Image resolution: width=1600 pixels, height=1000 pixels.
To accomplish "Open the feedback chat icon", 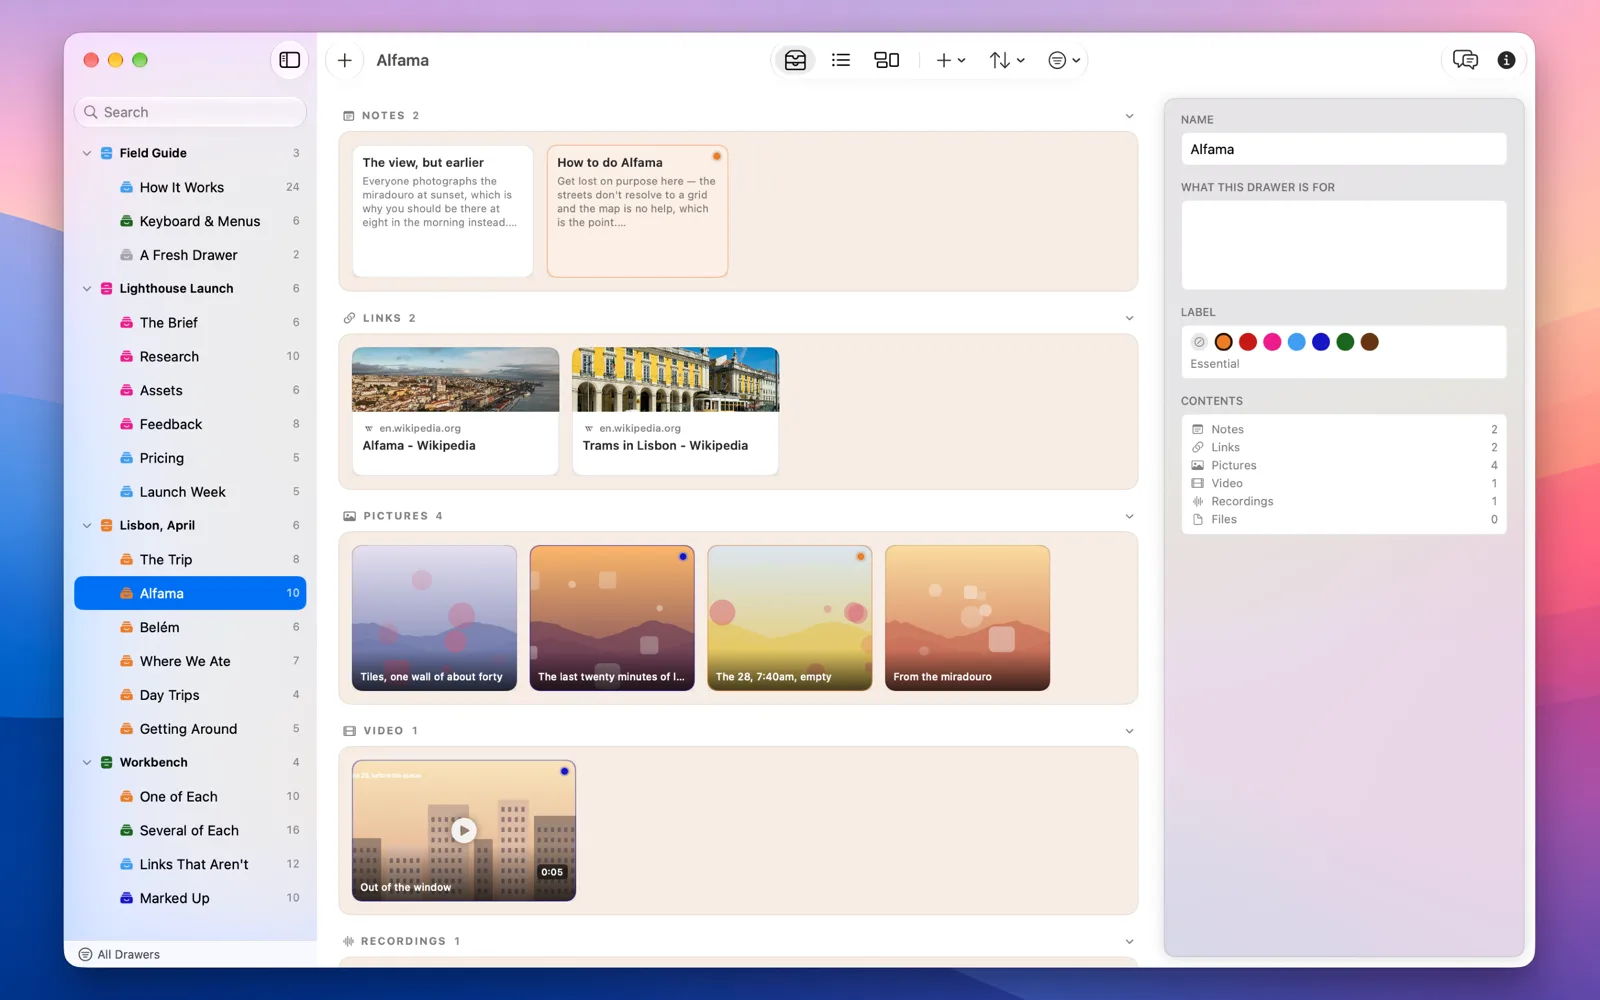I will [x=1465, y=60].
